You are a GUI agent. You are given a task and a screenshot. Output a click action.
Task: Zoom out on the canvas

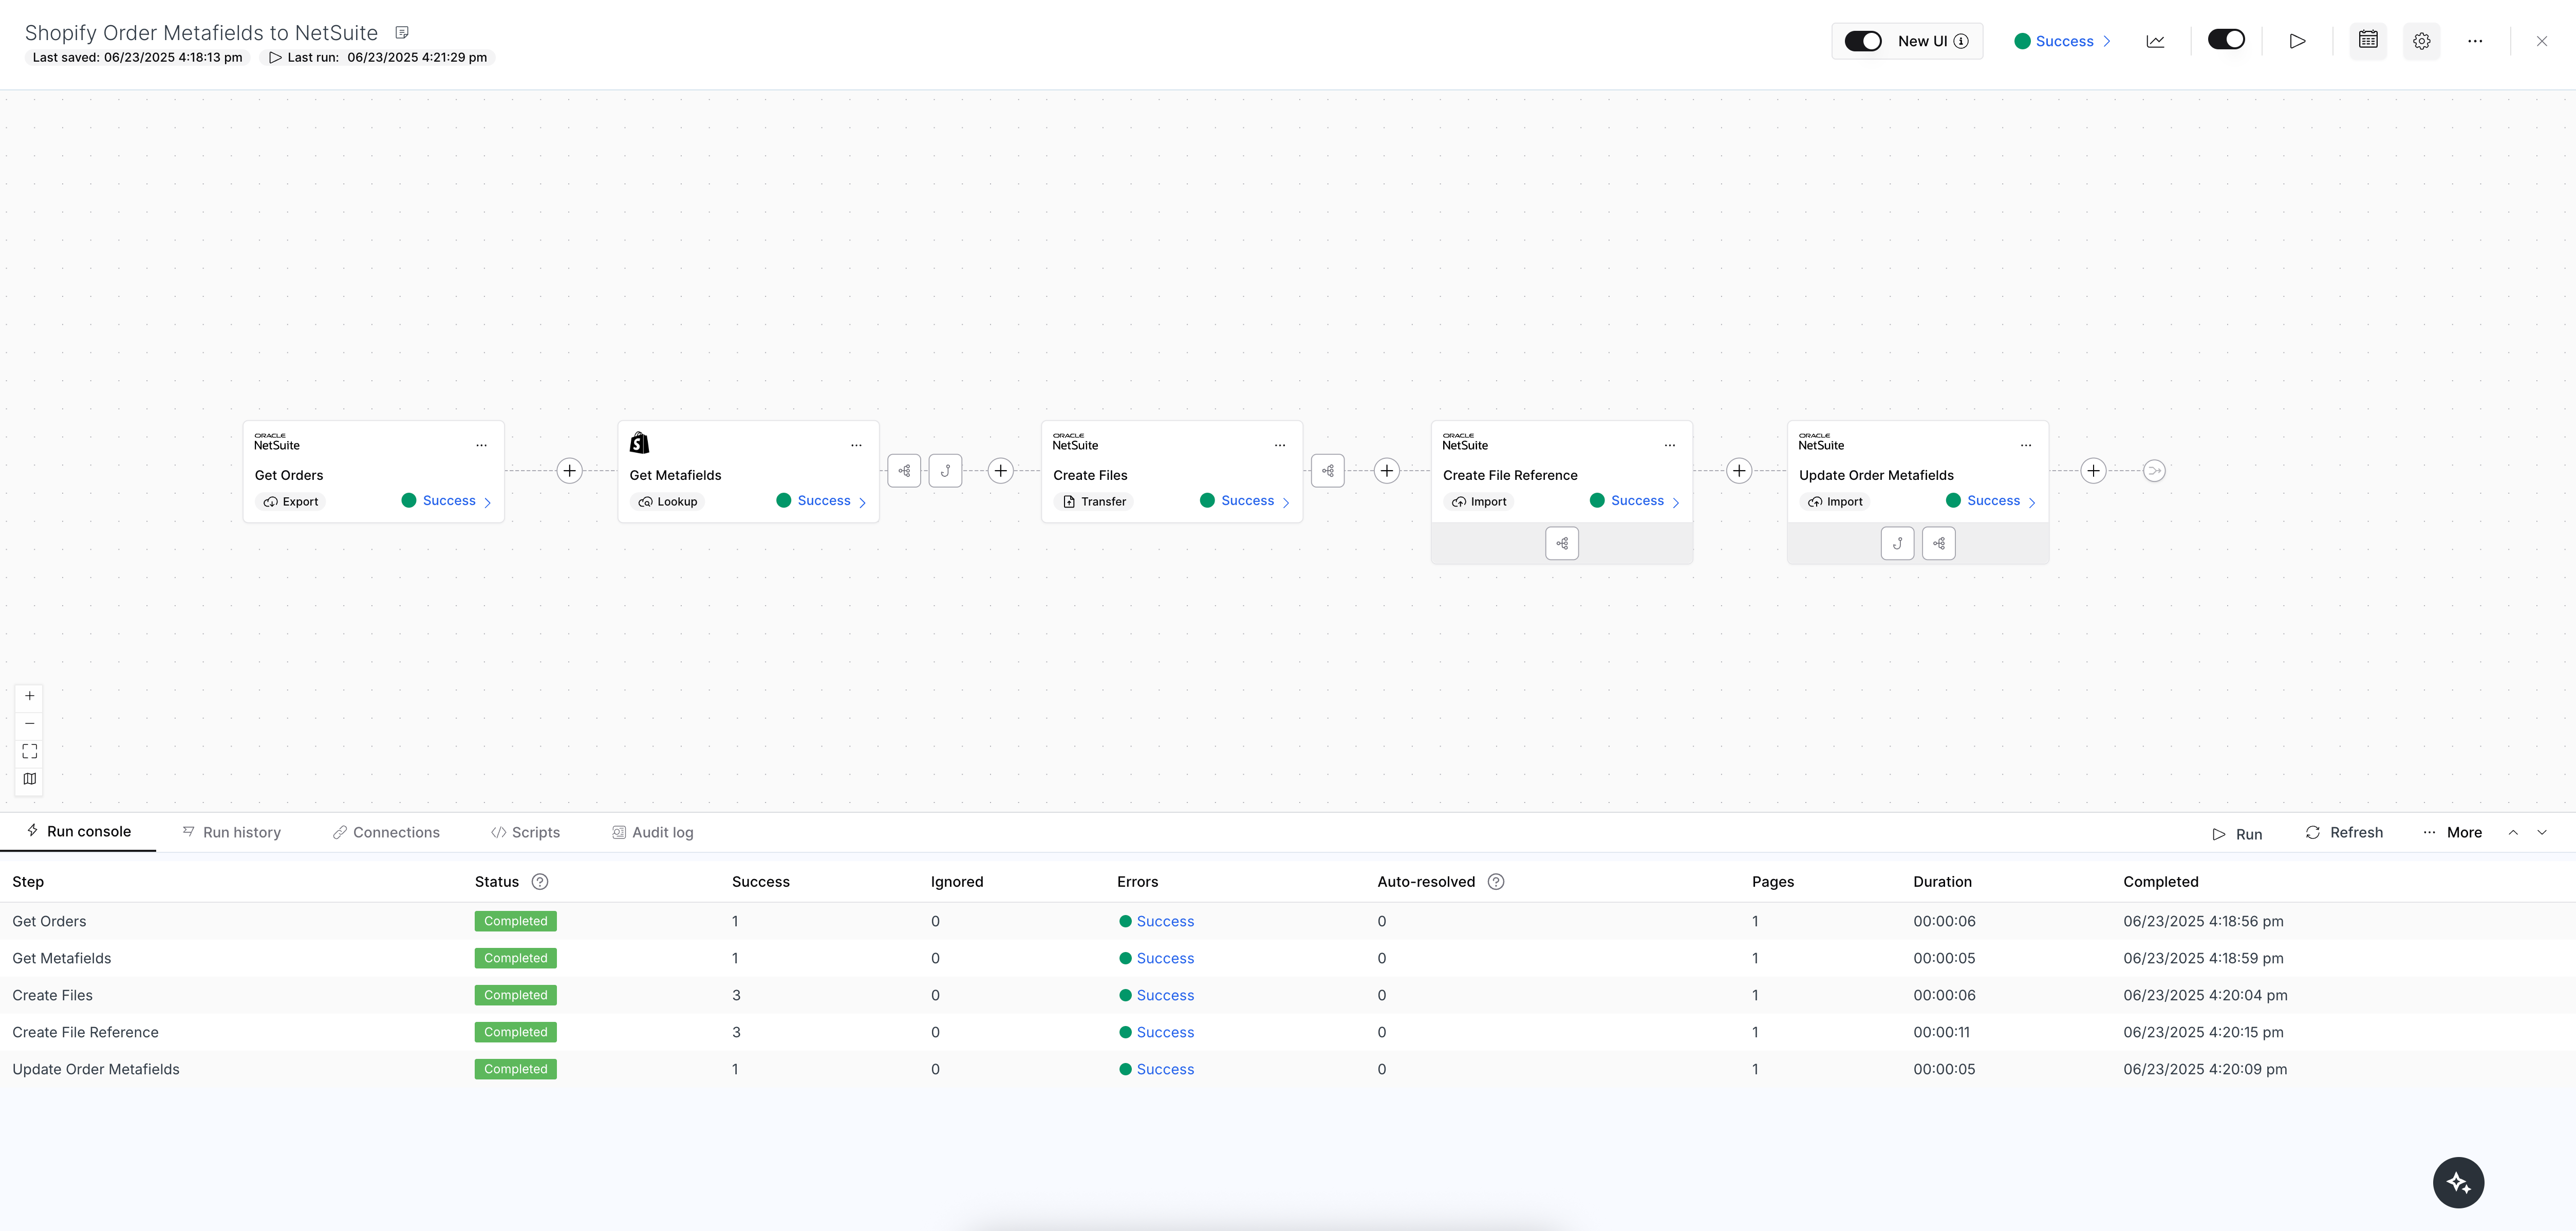tap(30, 723)
